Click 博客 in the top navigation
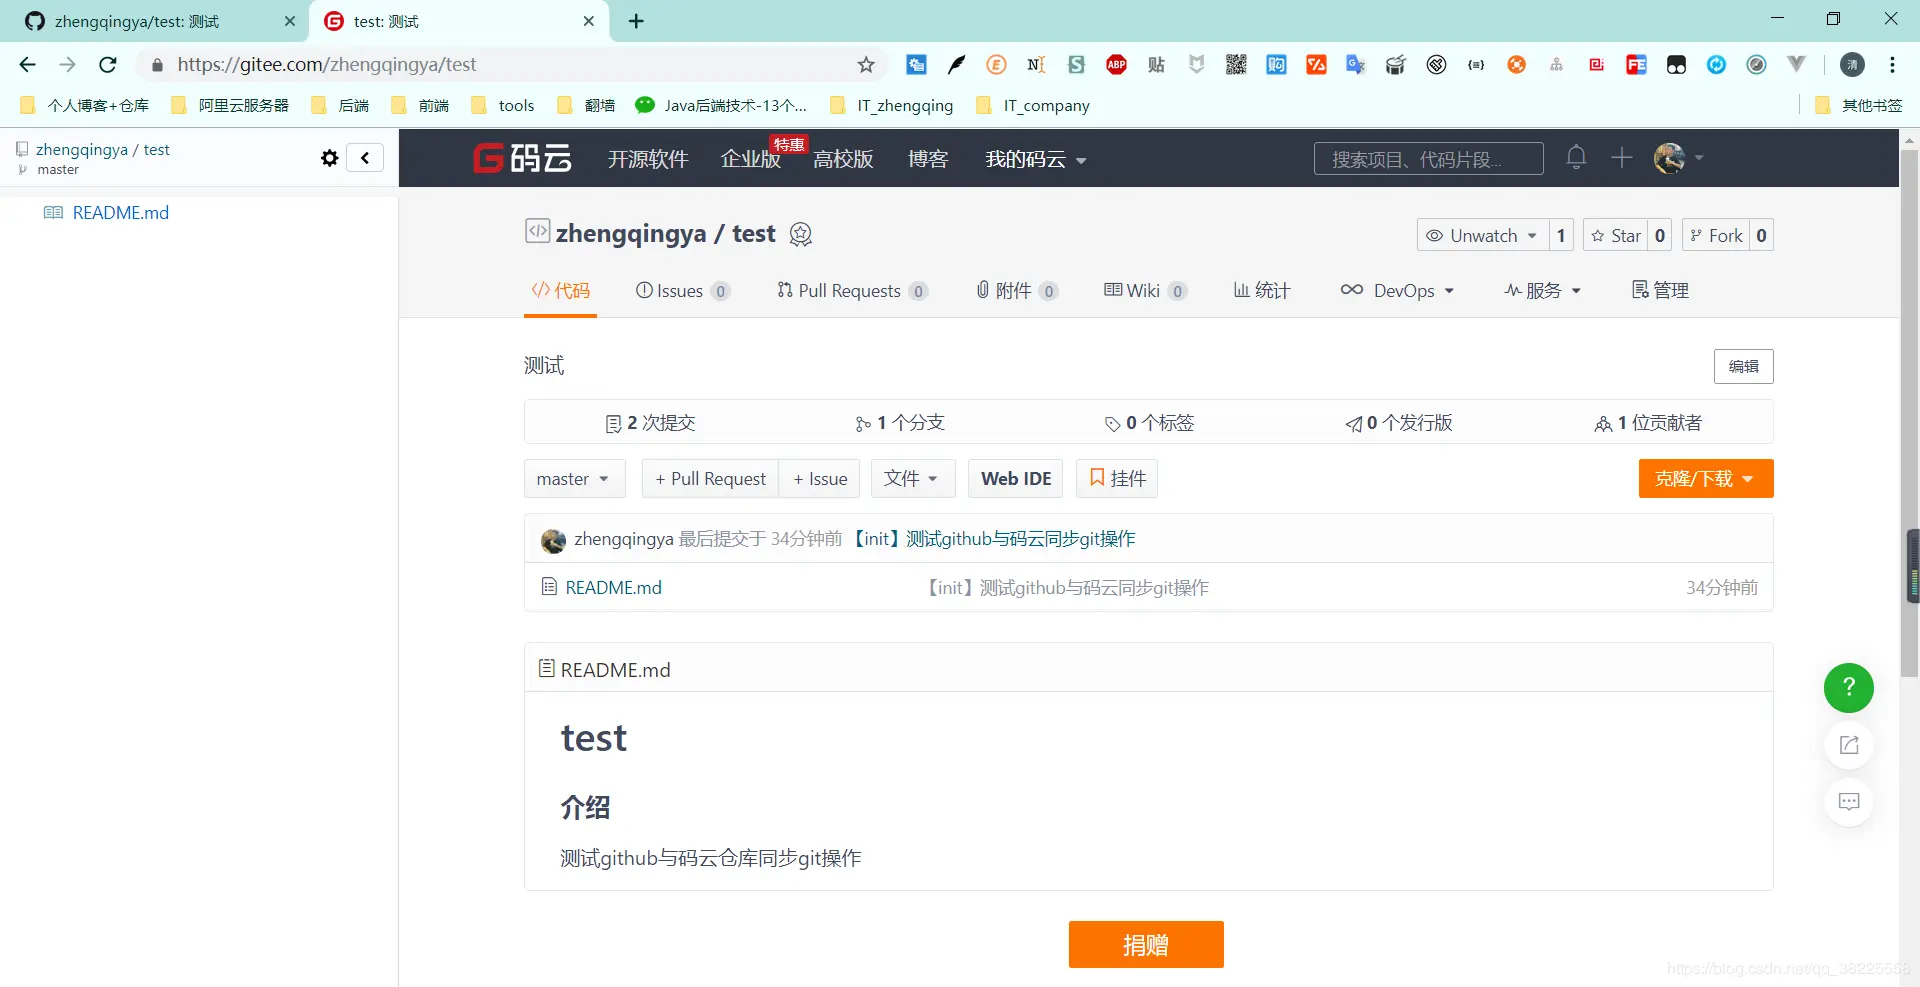 [928, 159]
